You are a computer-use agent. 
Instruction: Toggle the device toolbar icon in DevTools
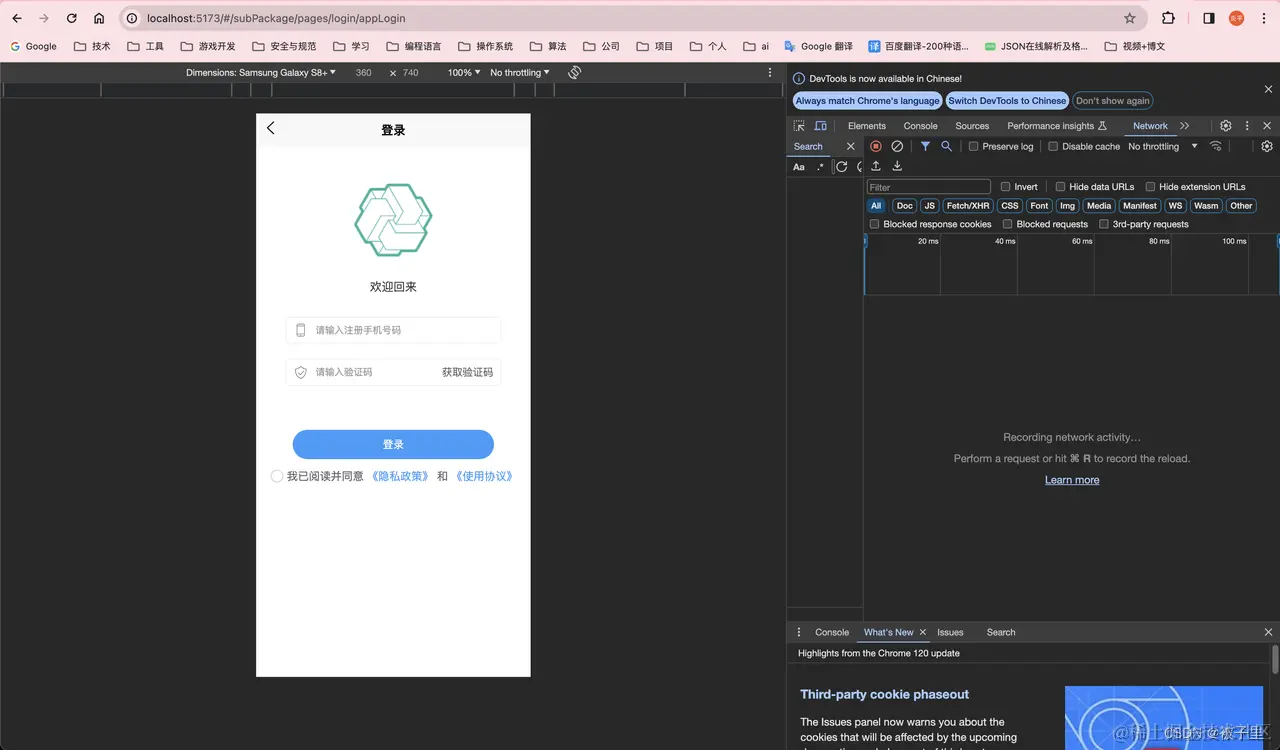pos(821,126)
